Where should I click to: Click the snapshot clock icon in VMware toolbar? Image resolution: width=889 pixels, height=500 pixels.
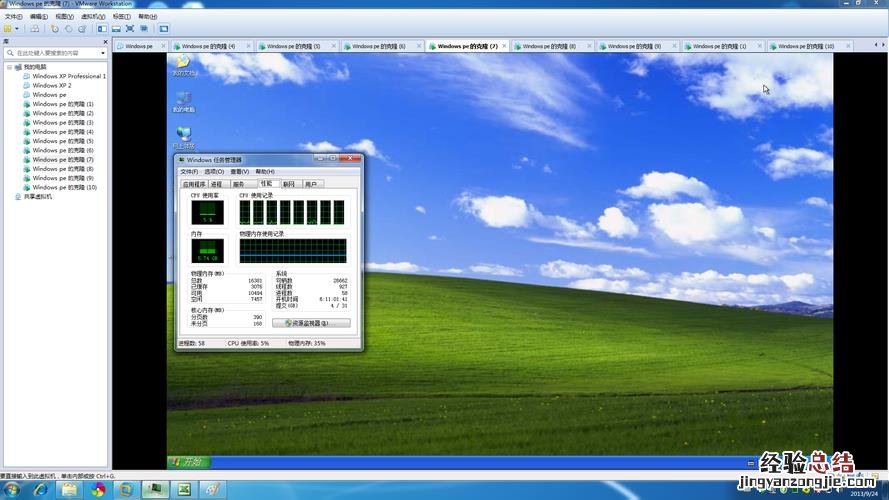pyautogui.click(x=55, y=29)
